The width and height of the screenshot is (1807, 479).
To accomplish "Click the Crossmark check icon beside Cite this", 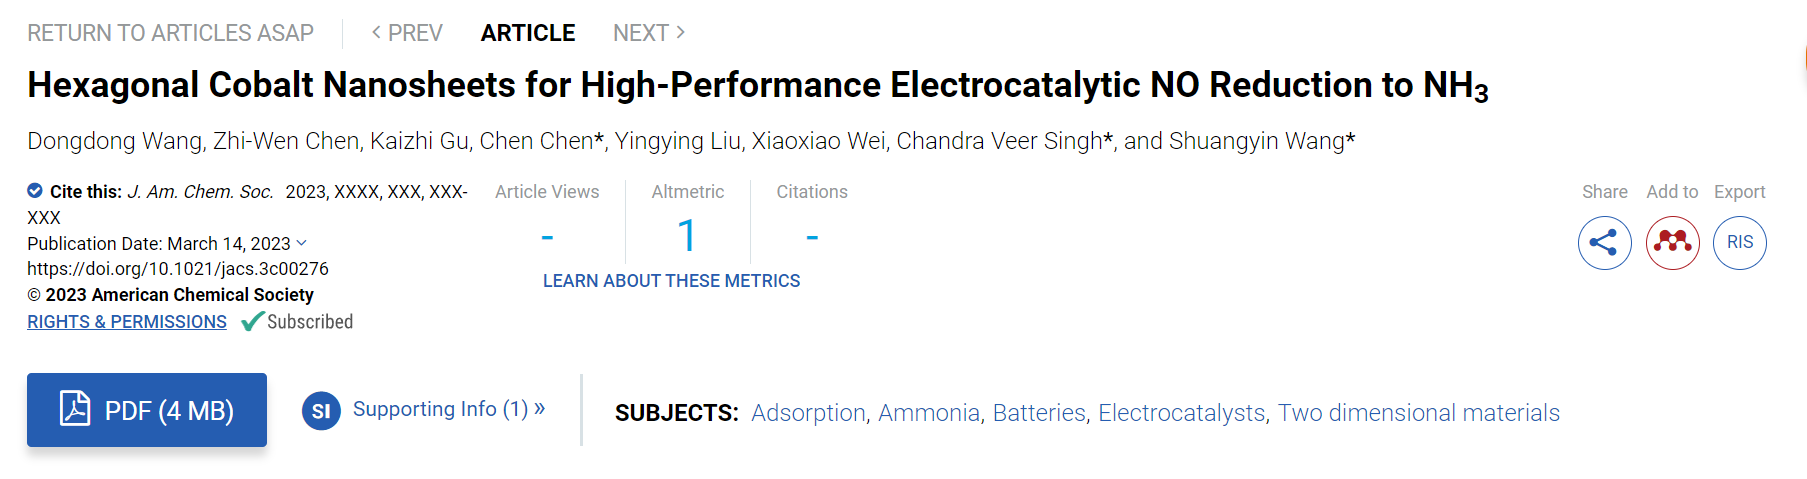I will [x=35, y=191].
